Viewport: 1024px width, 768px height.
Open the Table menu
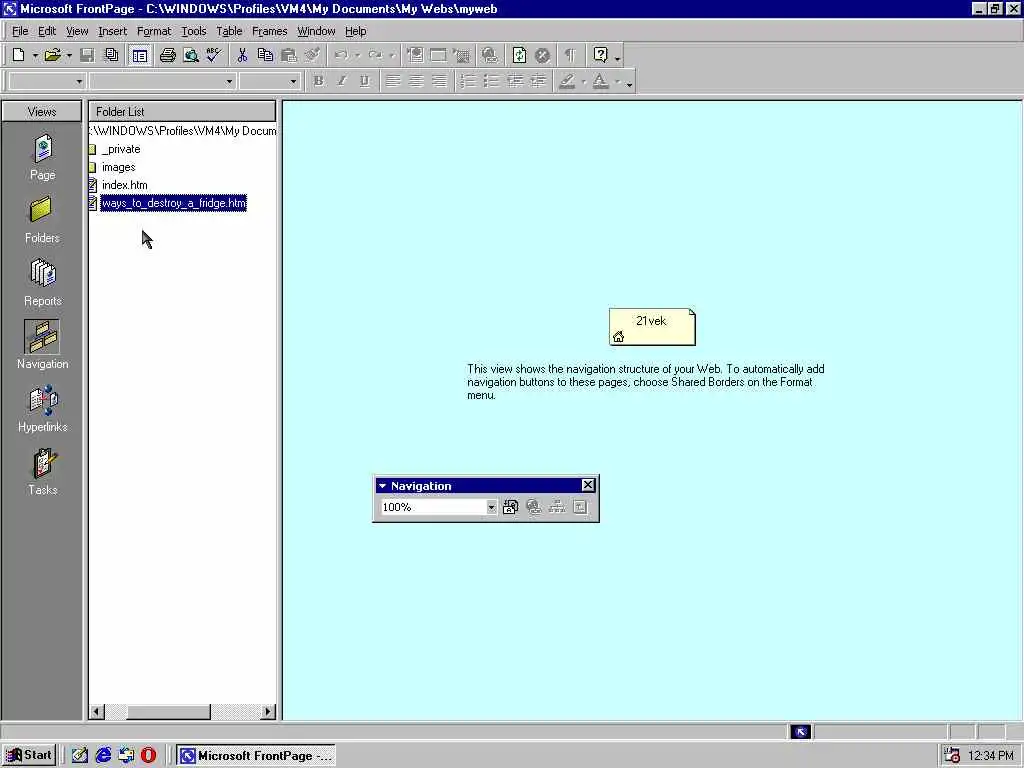229,31
